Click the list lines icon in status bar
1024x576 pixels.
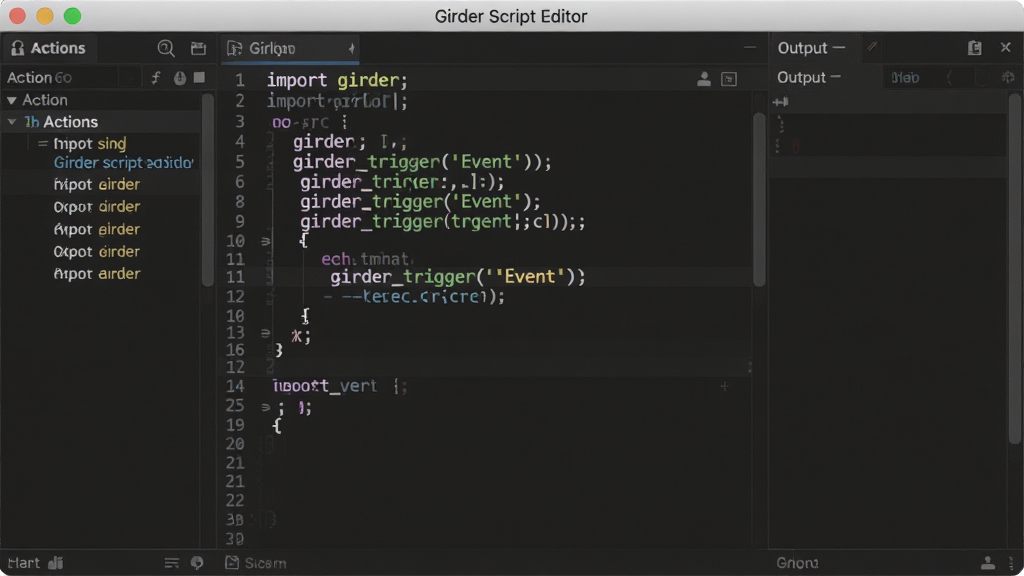coord(172,563)
